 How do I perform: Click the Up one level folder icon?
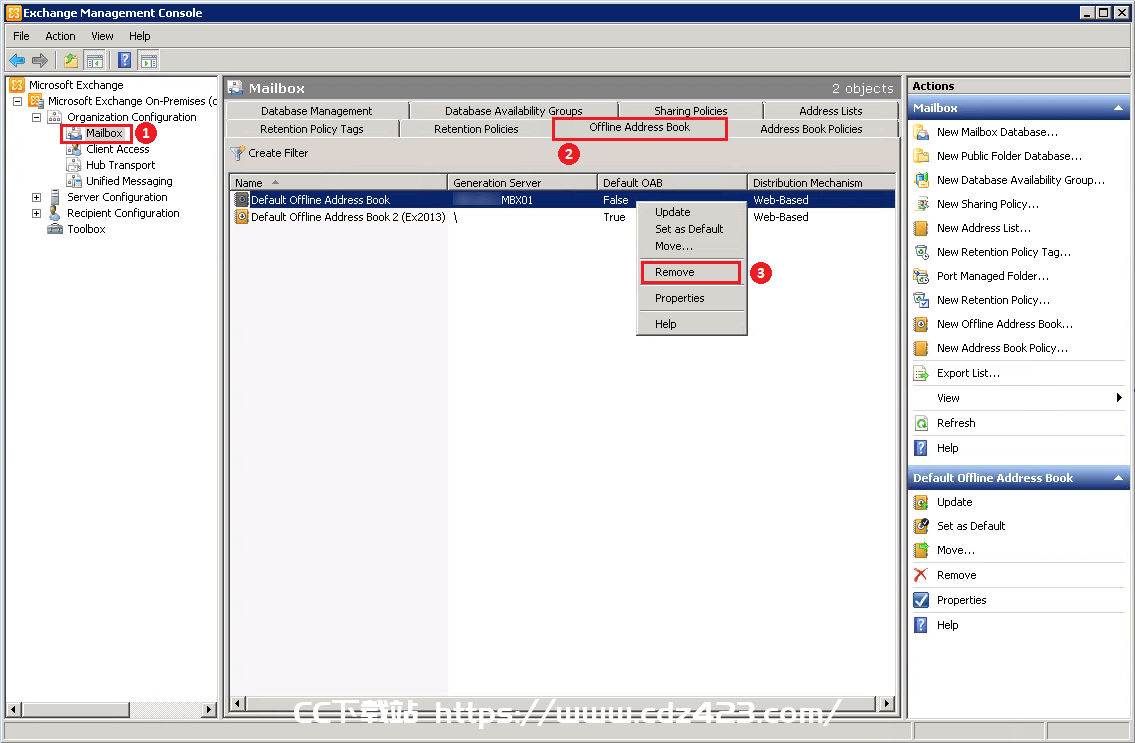coord(71,61)
